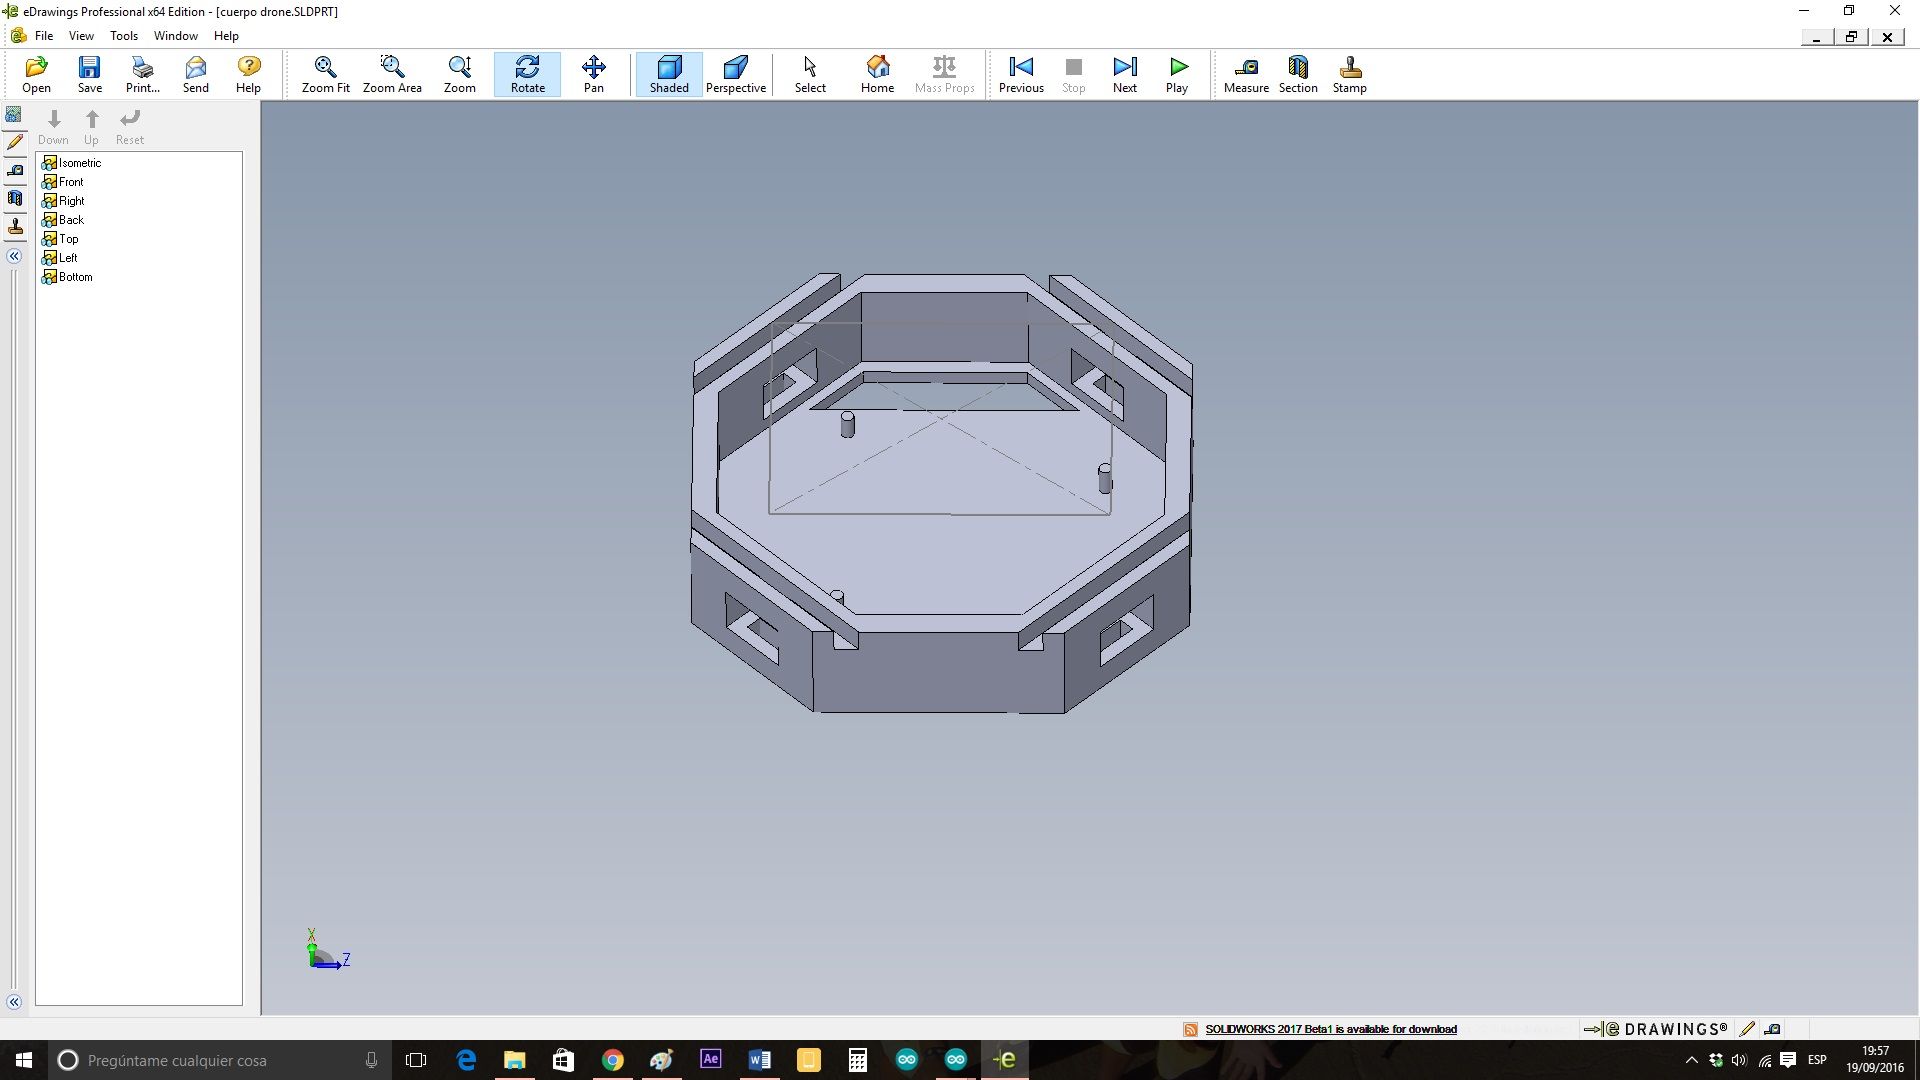Collapse bottom panel chevron at lower-left

pyautogui.click(x=14, y=1002)
